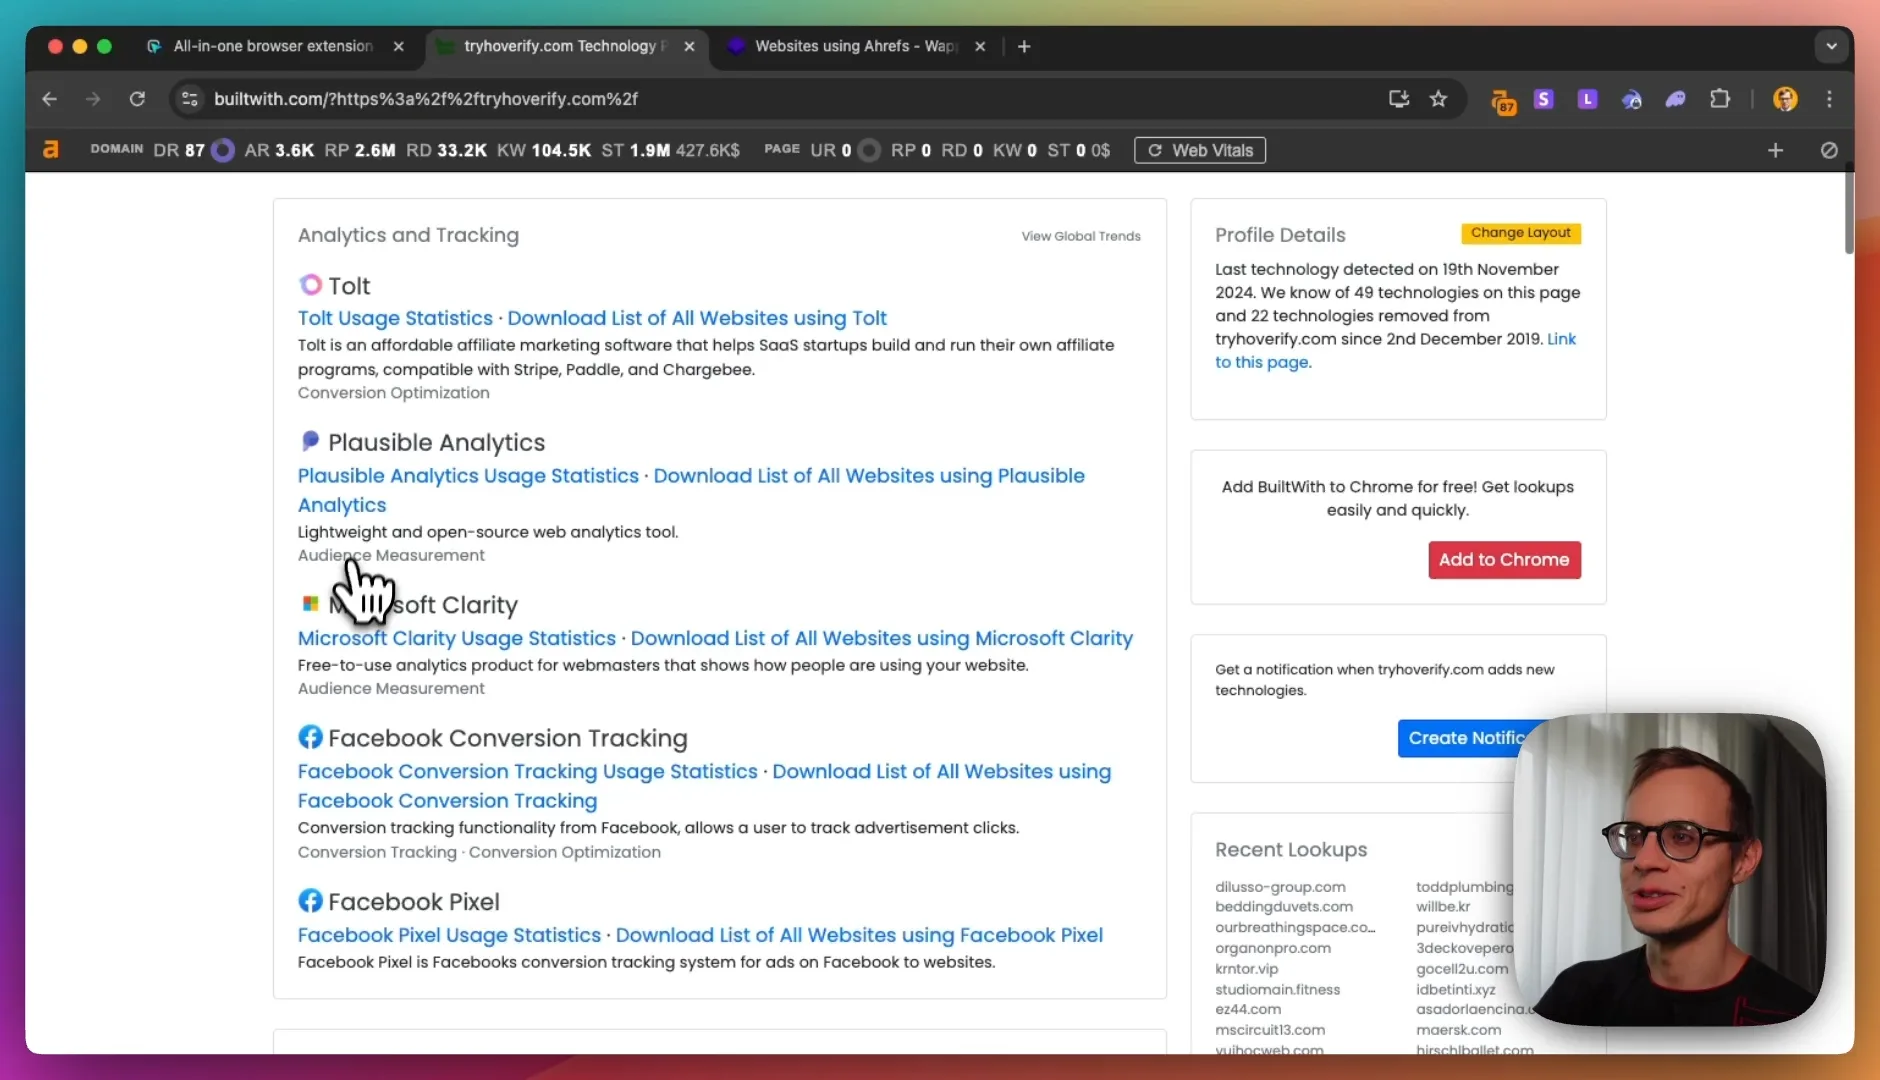Screen dimensions: 1880x1080
Task: Expand the tab search dropdown chevron
Action: pyautogui.click(x=1831, y=46)
